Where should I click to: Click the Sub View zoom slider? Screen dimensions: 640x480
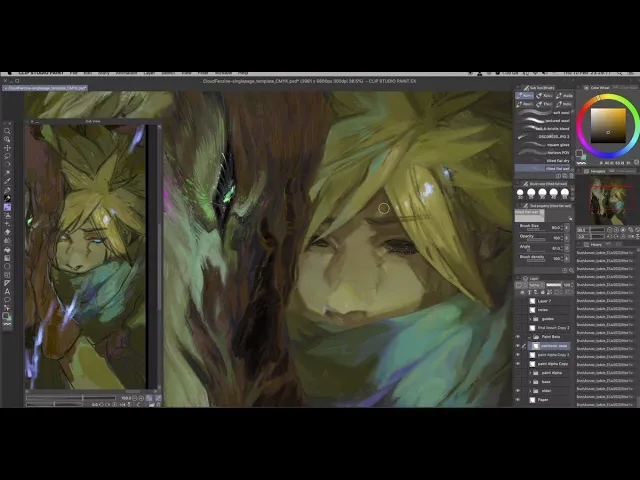point(71,398)
